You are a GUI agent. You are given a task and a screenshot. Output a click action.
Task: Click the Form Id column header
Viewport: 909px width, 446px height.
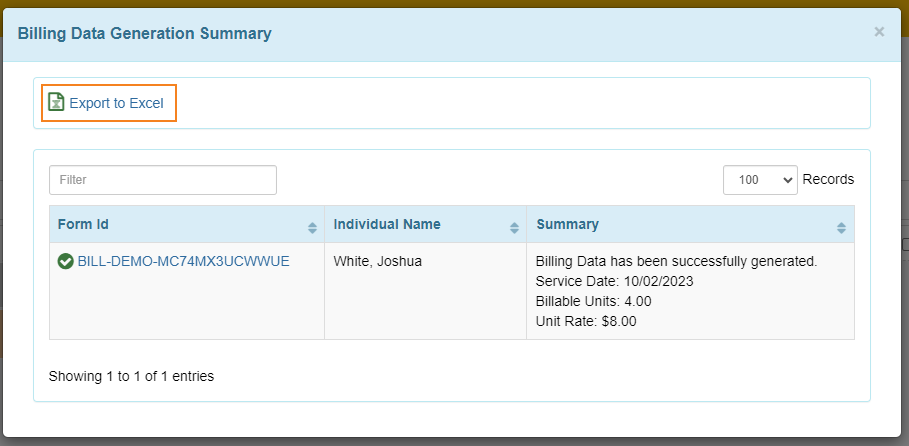(x=187, y=224)
